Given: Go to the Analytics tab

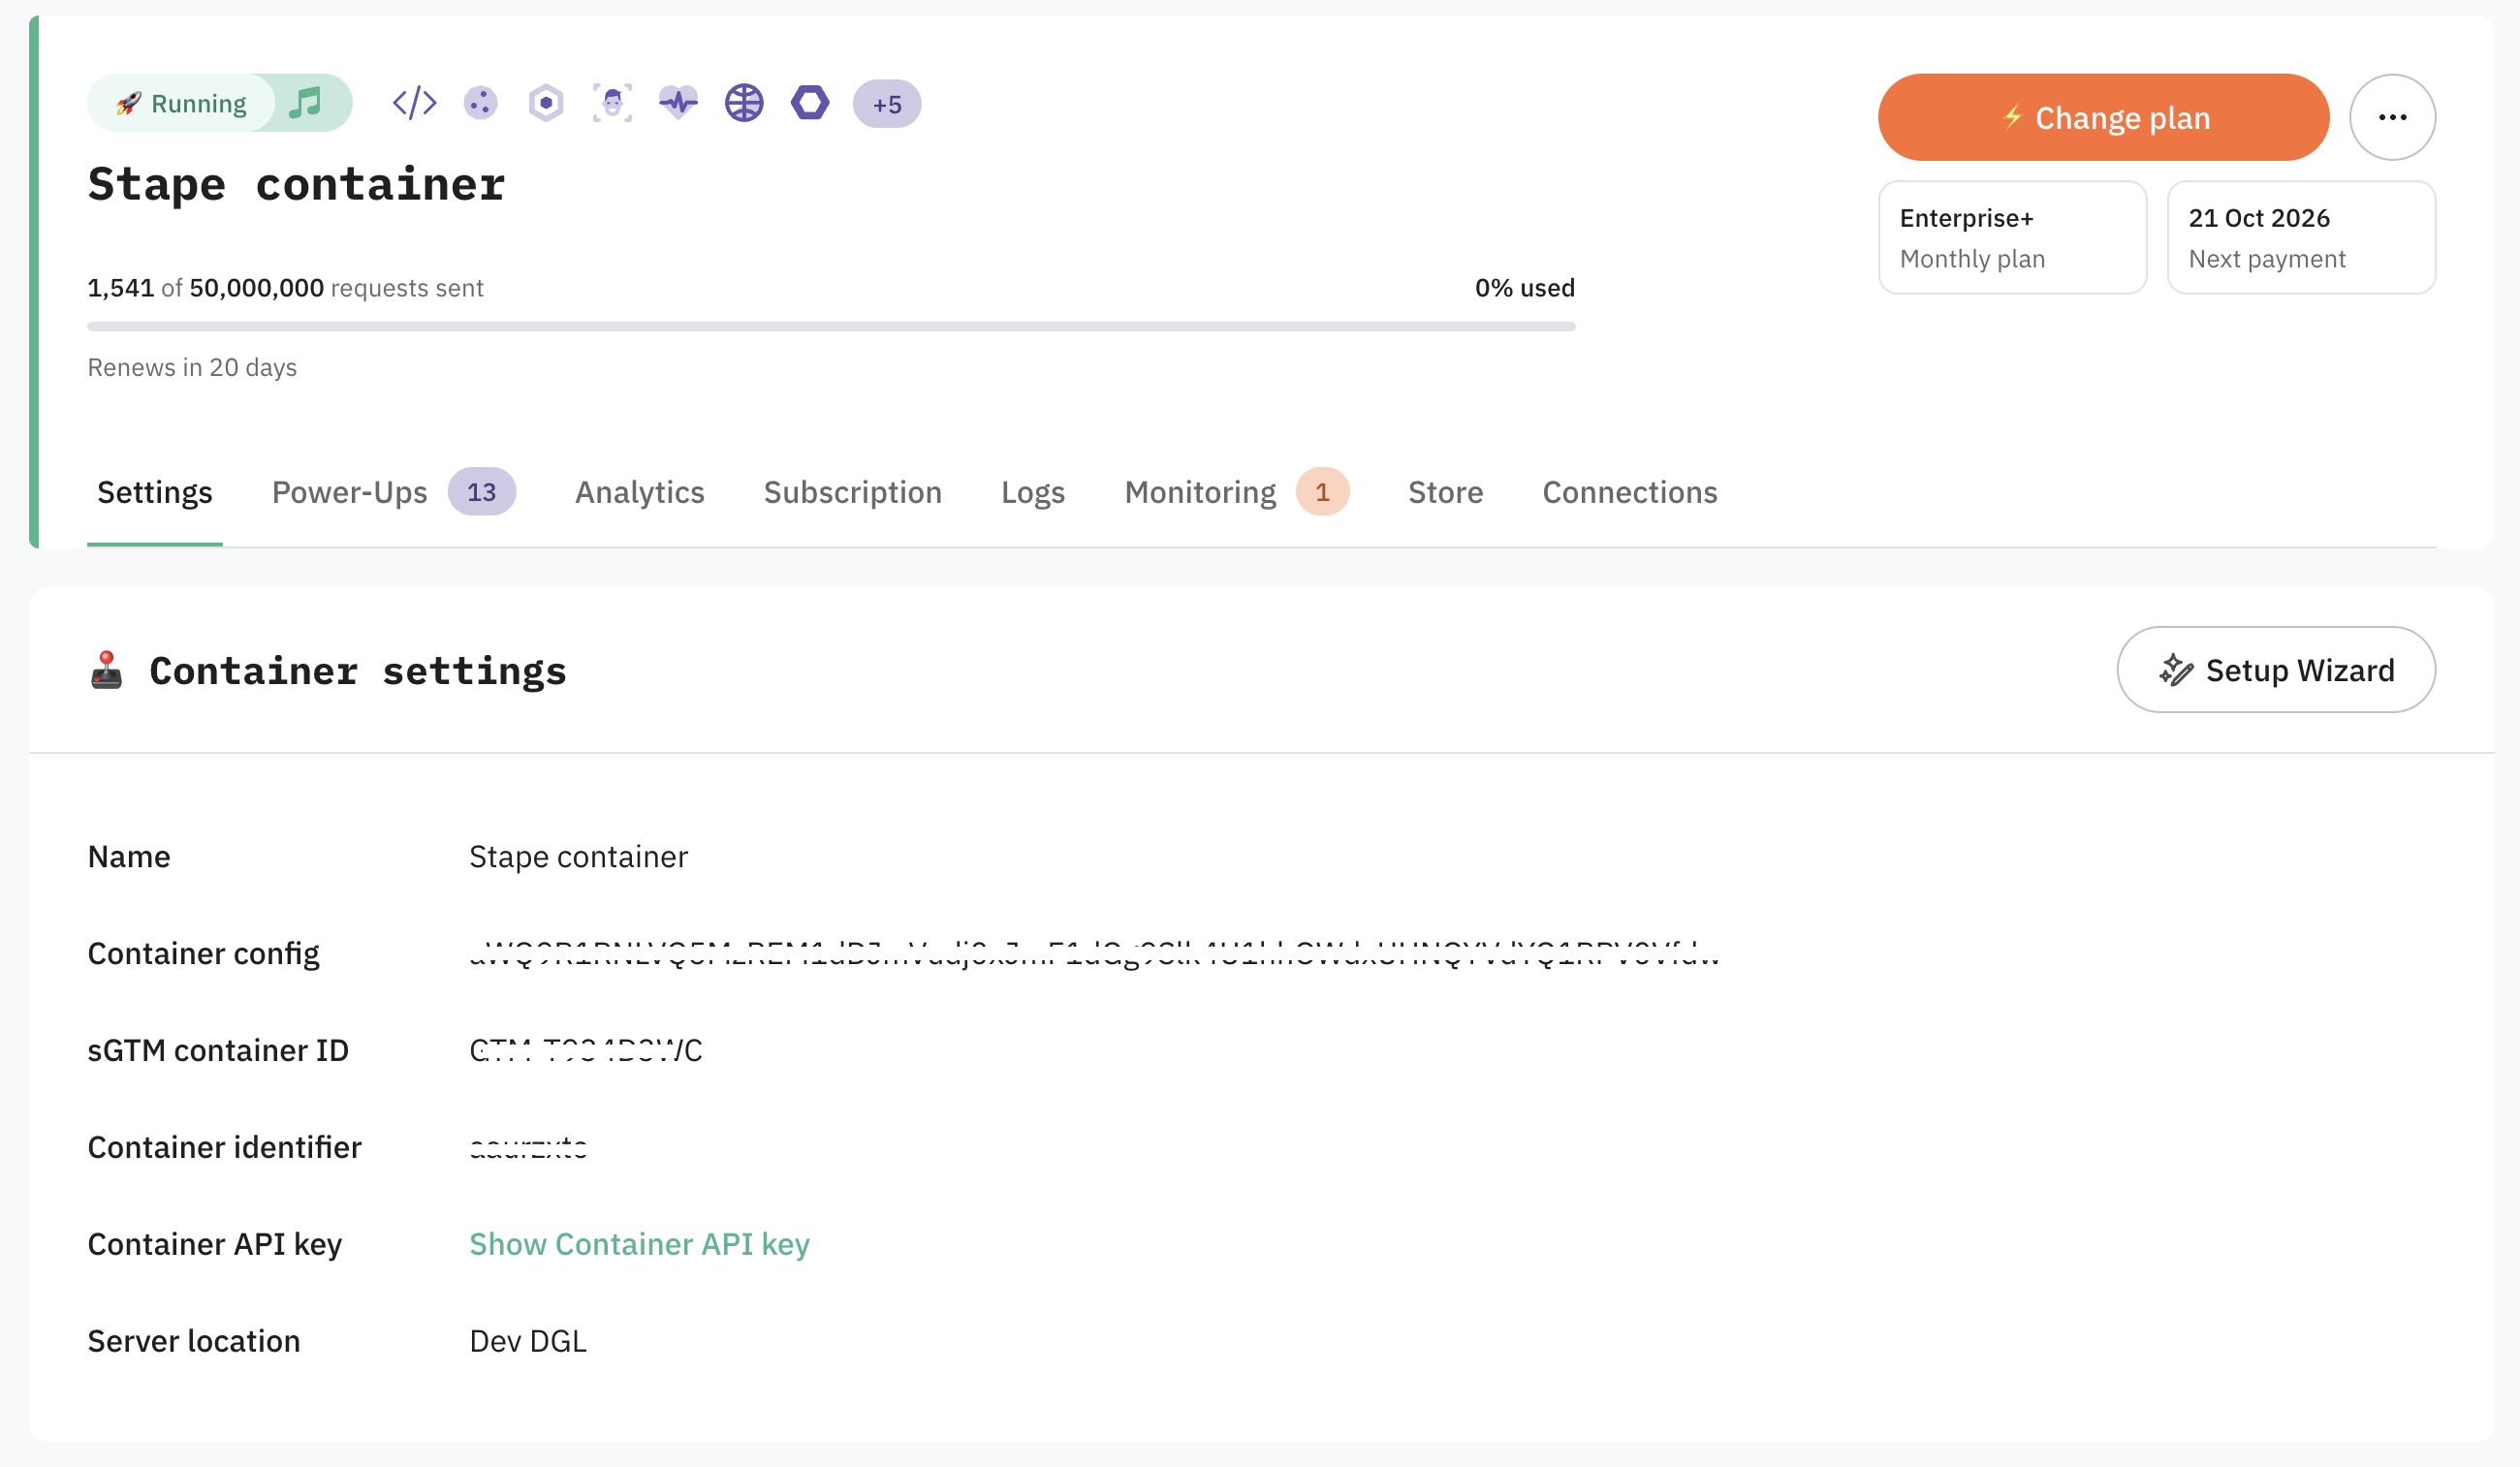Looking at the screenshot, I should 640,492.
